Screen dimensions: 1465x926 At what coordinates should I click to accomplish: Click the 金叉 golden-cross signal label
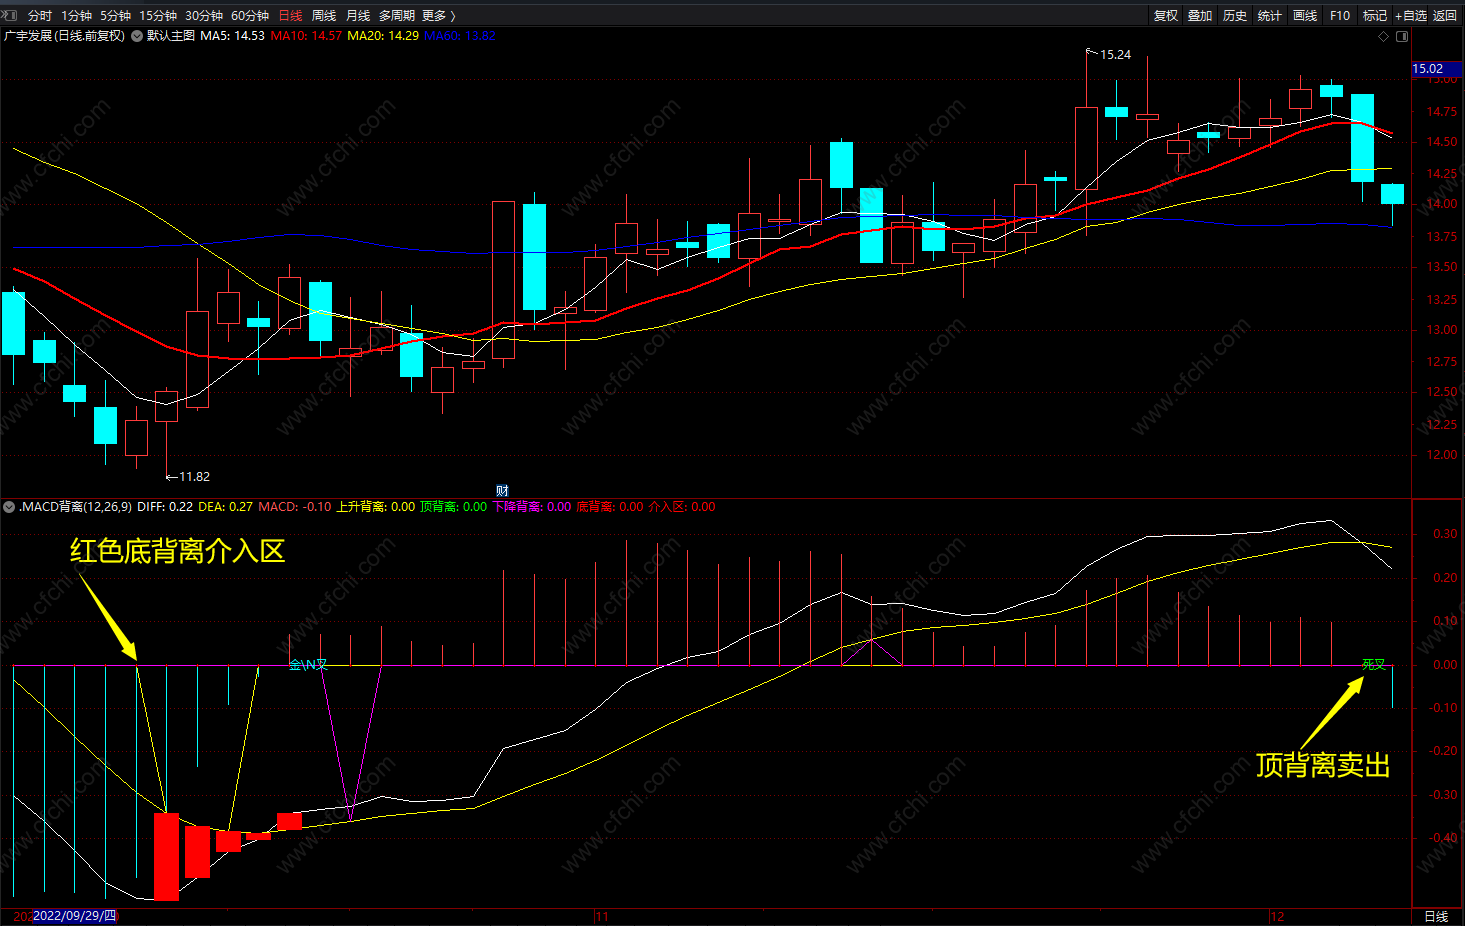[308, 665]
